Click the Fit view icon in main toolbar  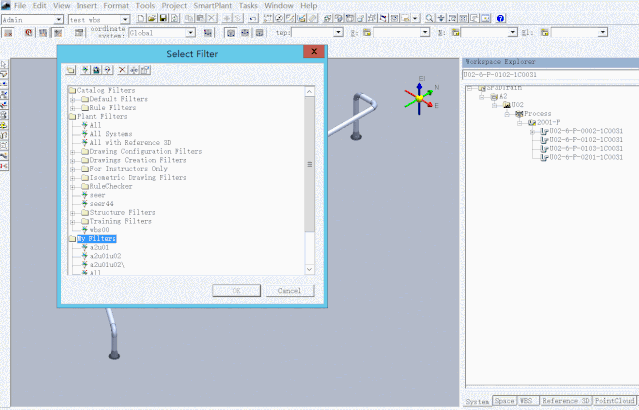point(463,18)
